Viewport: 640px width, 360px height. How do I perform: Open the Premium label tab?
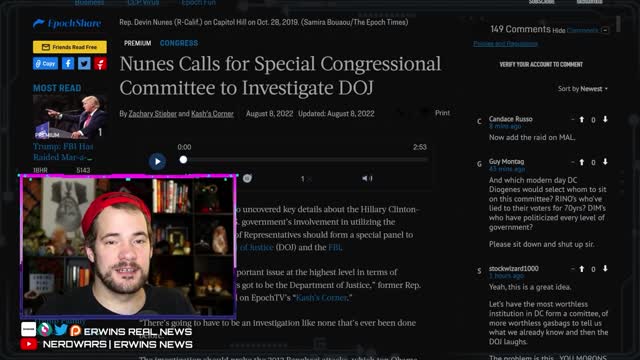click(x=138, y=43)
